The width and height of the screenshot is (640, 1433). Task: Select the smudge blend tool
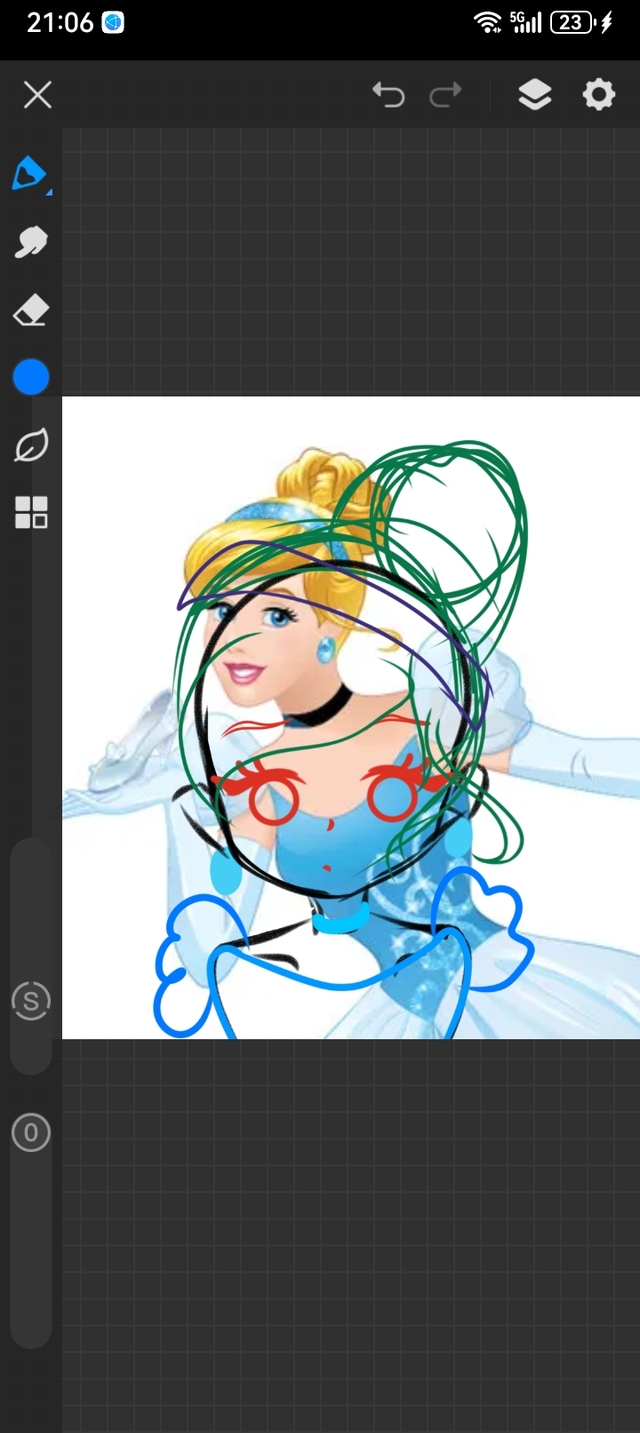click(x=31, y=242)
